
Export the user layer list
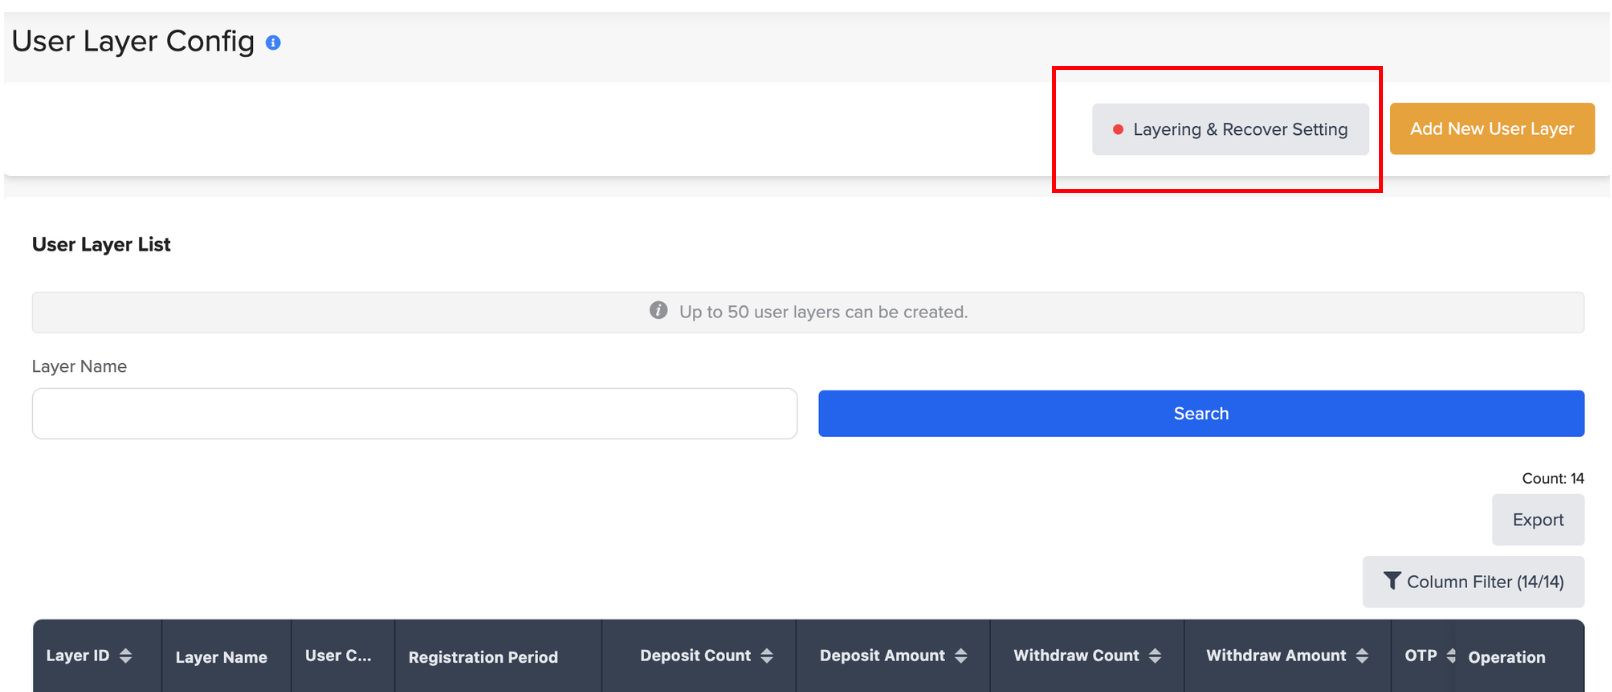pos(1538,520)
